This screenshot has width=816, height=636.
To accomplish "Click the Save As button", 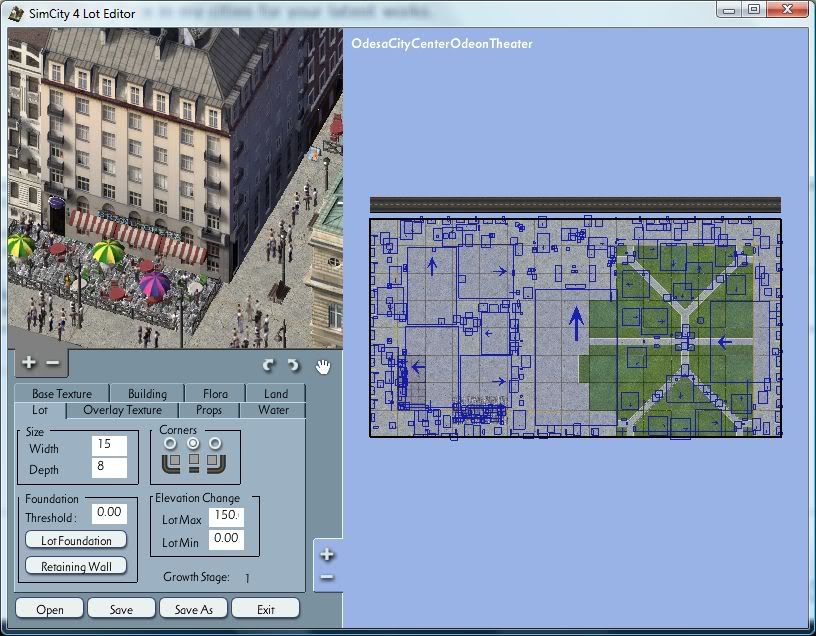I will [x=194, y=608].
